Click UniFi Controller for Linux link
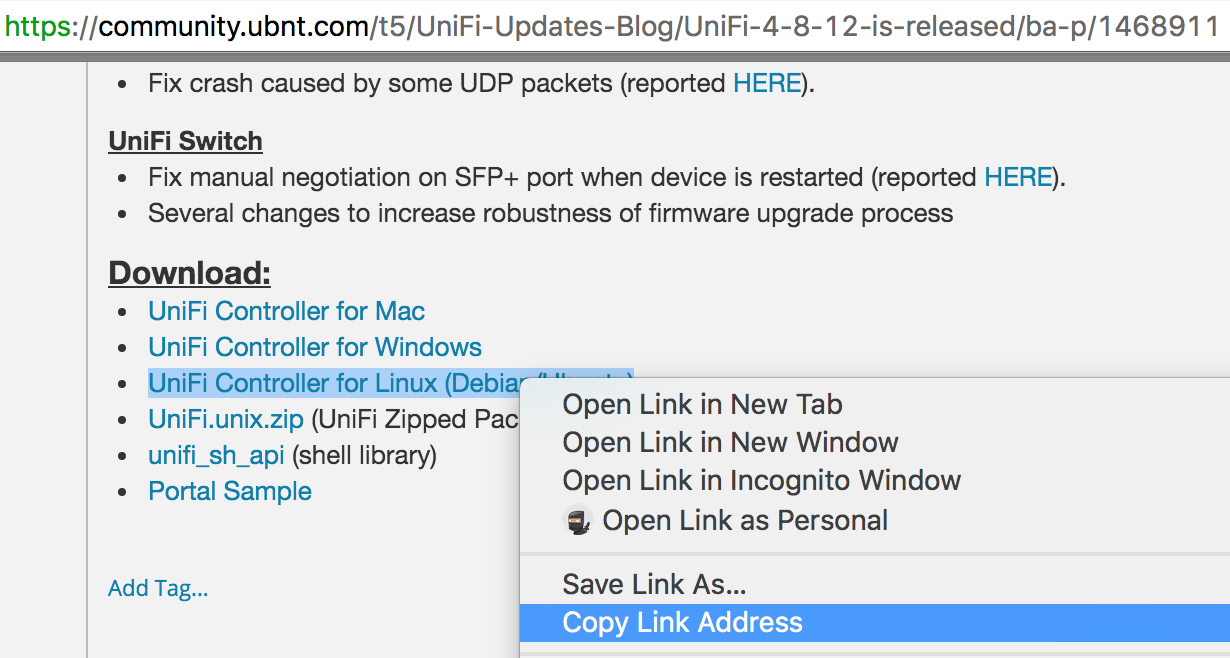Viewport: 1230px width, 658px height. click(390, 383)
